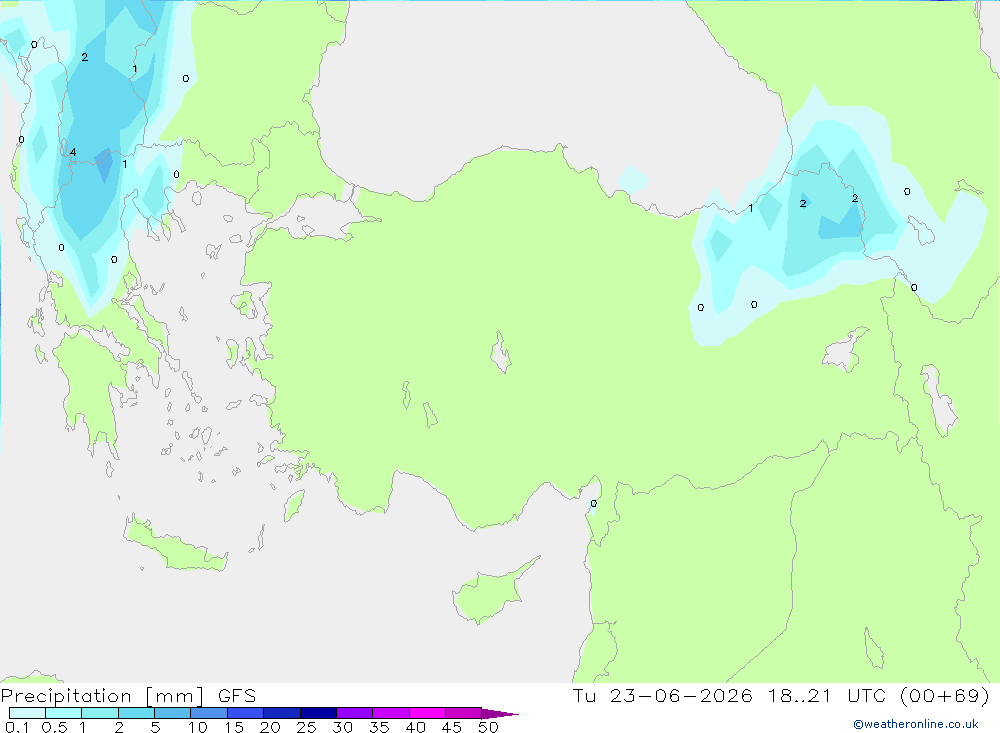Click the '10' legend scale label
1000x733 pixels.
coord(198,727)
